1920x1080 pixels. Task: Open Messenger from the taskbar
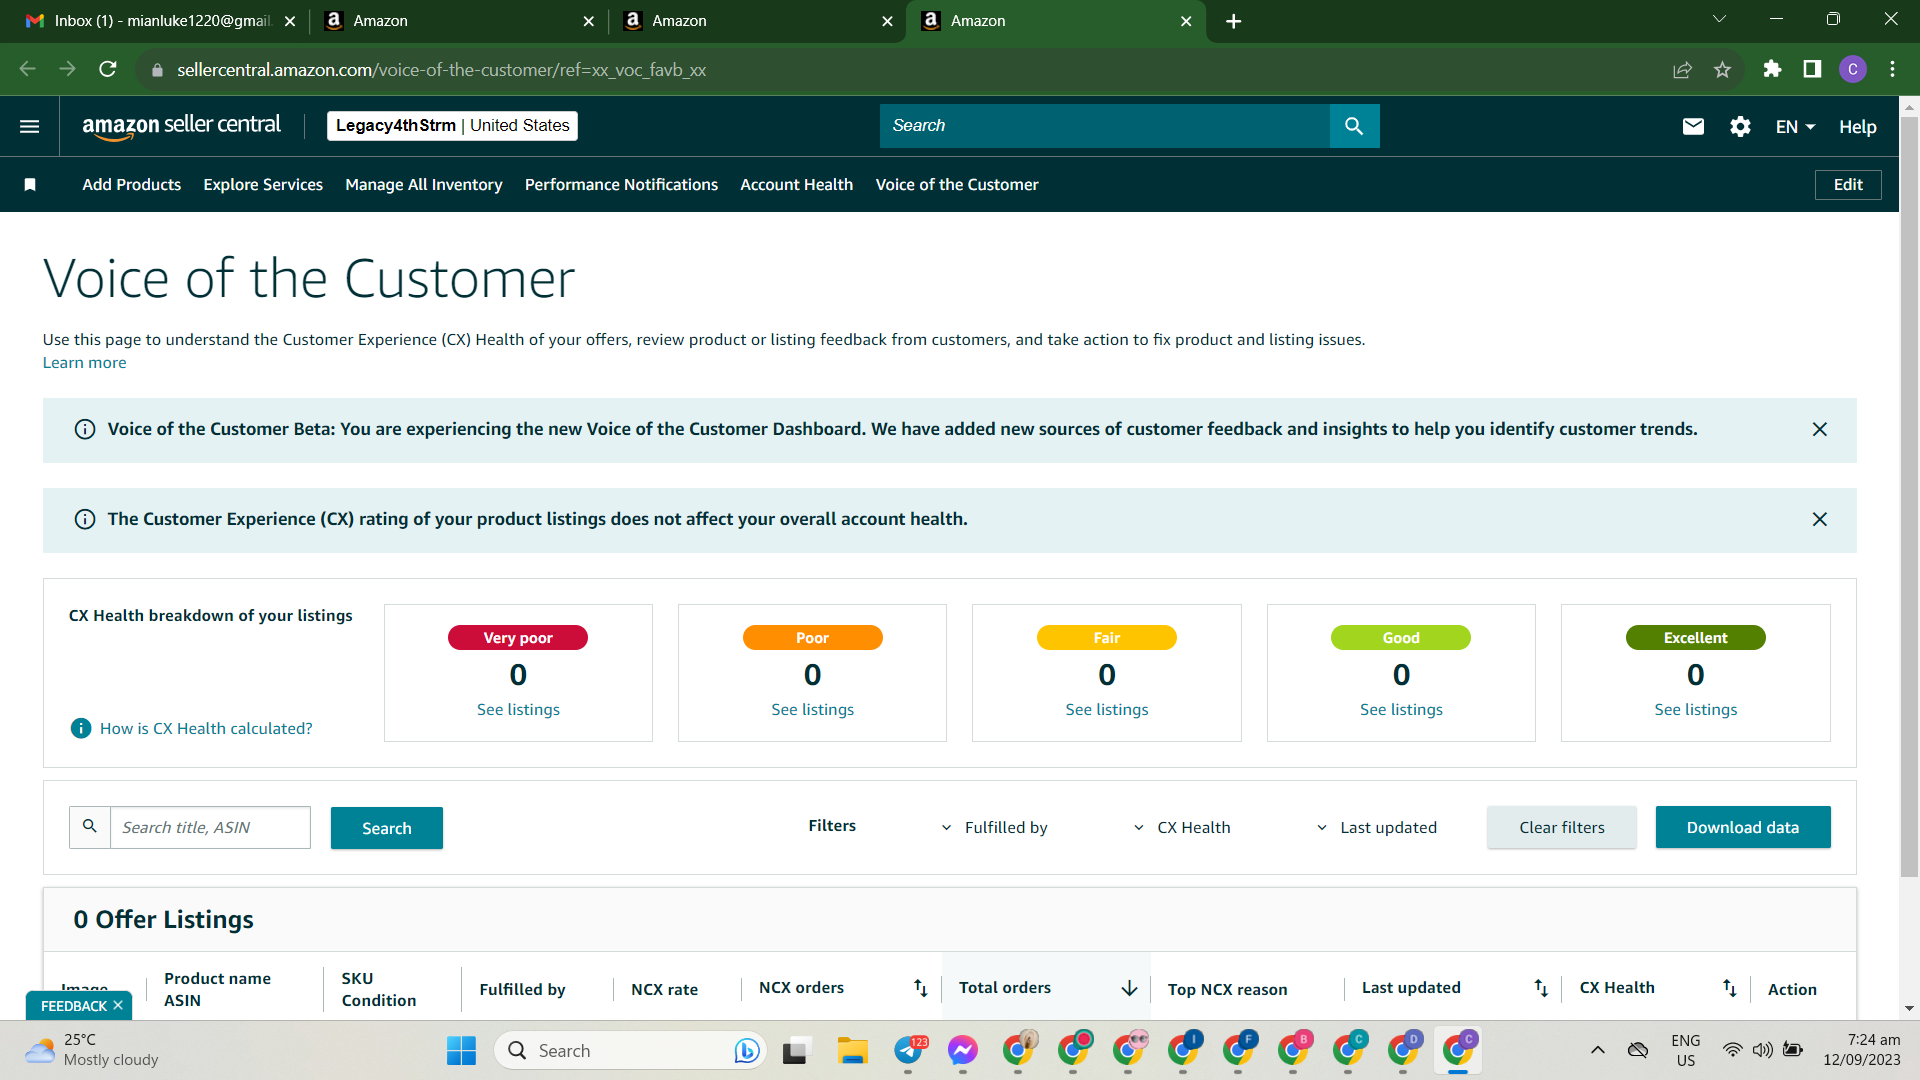[963, 1051]
